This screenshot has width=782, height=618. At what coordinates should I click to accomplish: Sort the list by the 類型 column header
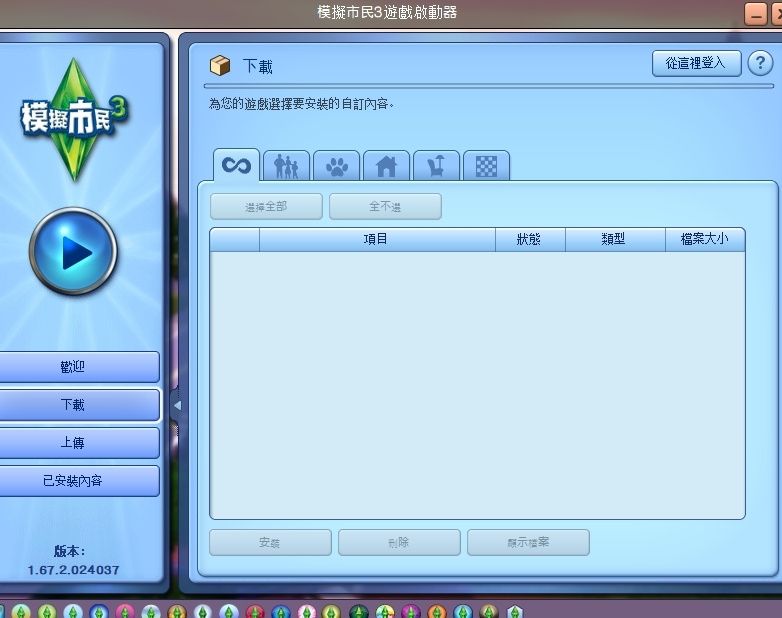coord(615,239)
